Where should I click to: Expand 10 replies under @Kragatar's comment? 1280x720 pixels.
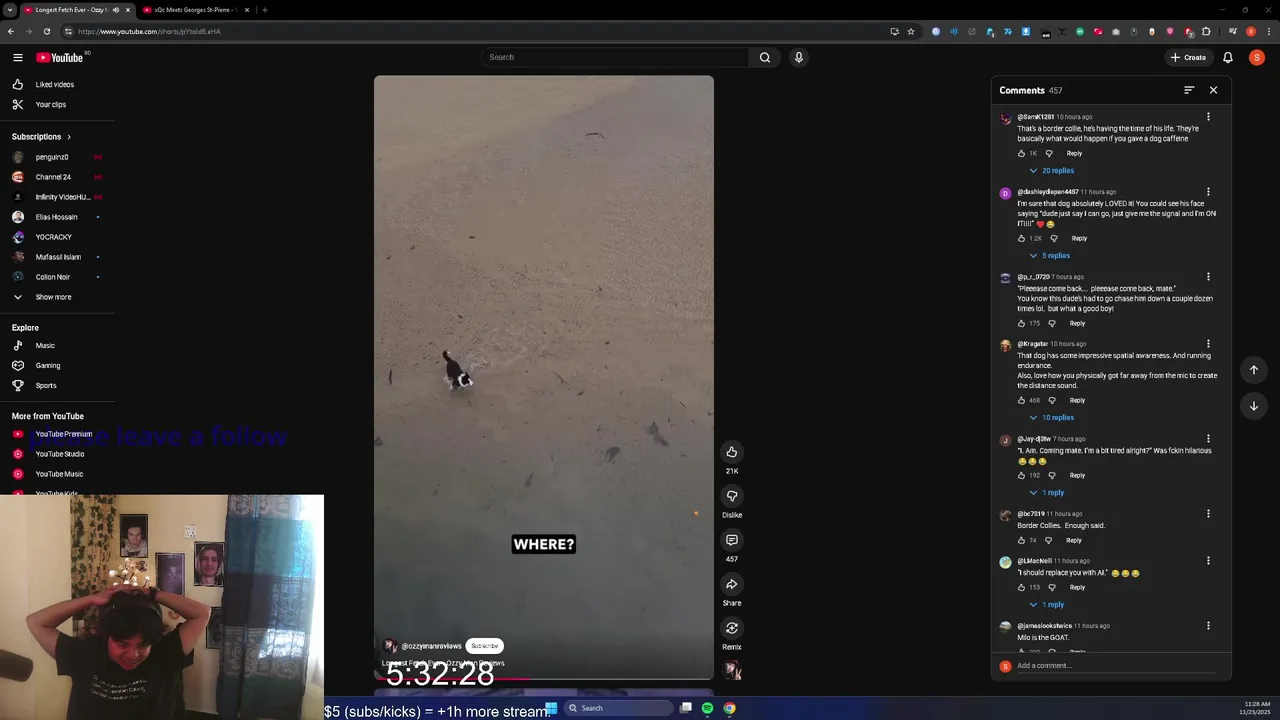click(1051, 418)
